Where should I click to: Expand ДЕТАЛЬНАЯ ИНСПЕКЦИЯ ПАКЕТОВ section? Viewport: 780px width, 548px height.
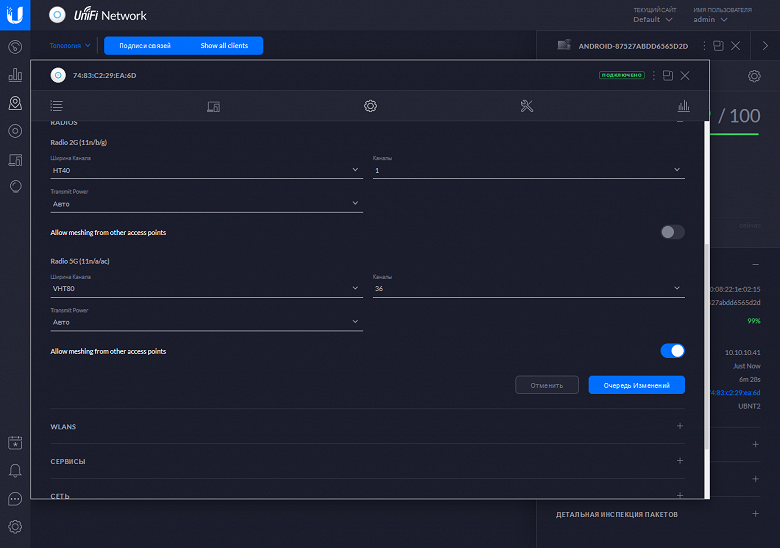756,514
